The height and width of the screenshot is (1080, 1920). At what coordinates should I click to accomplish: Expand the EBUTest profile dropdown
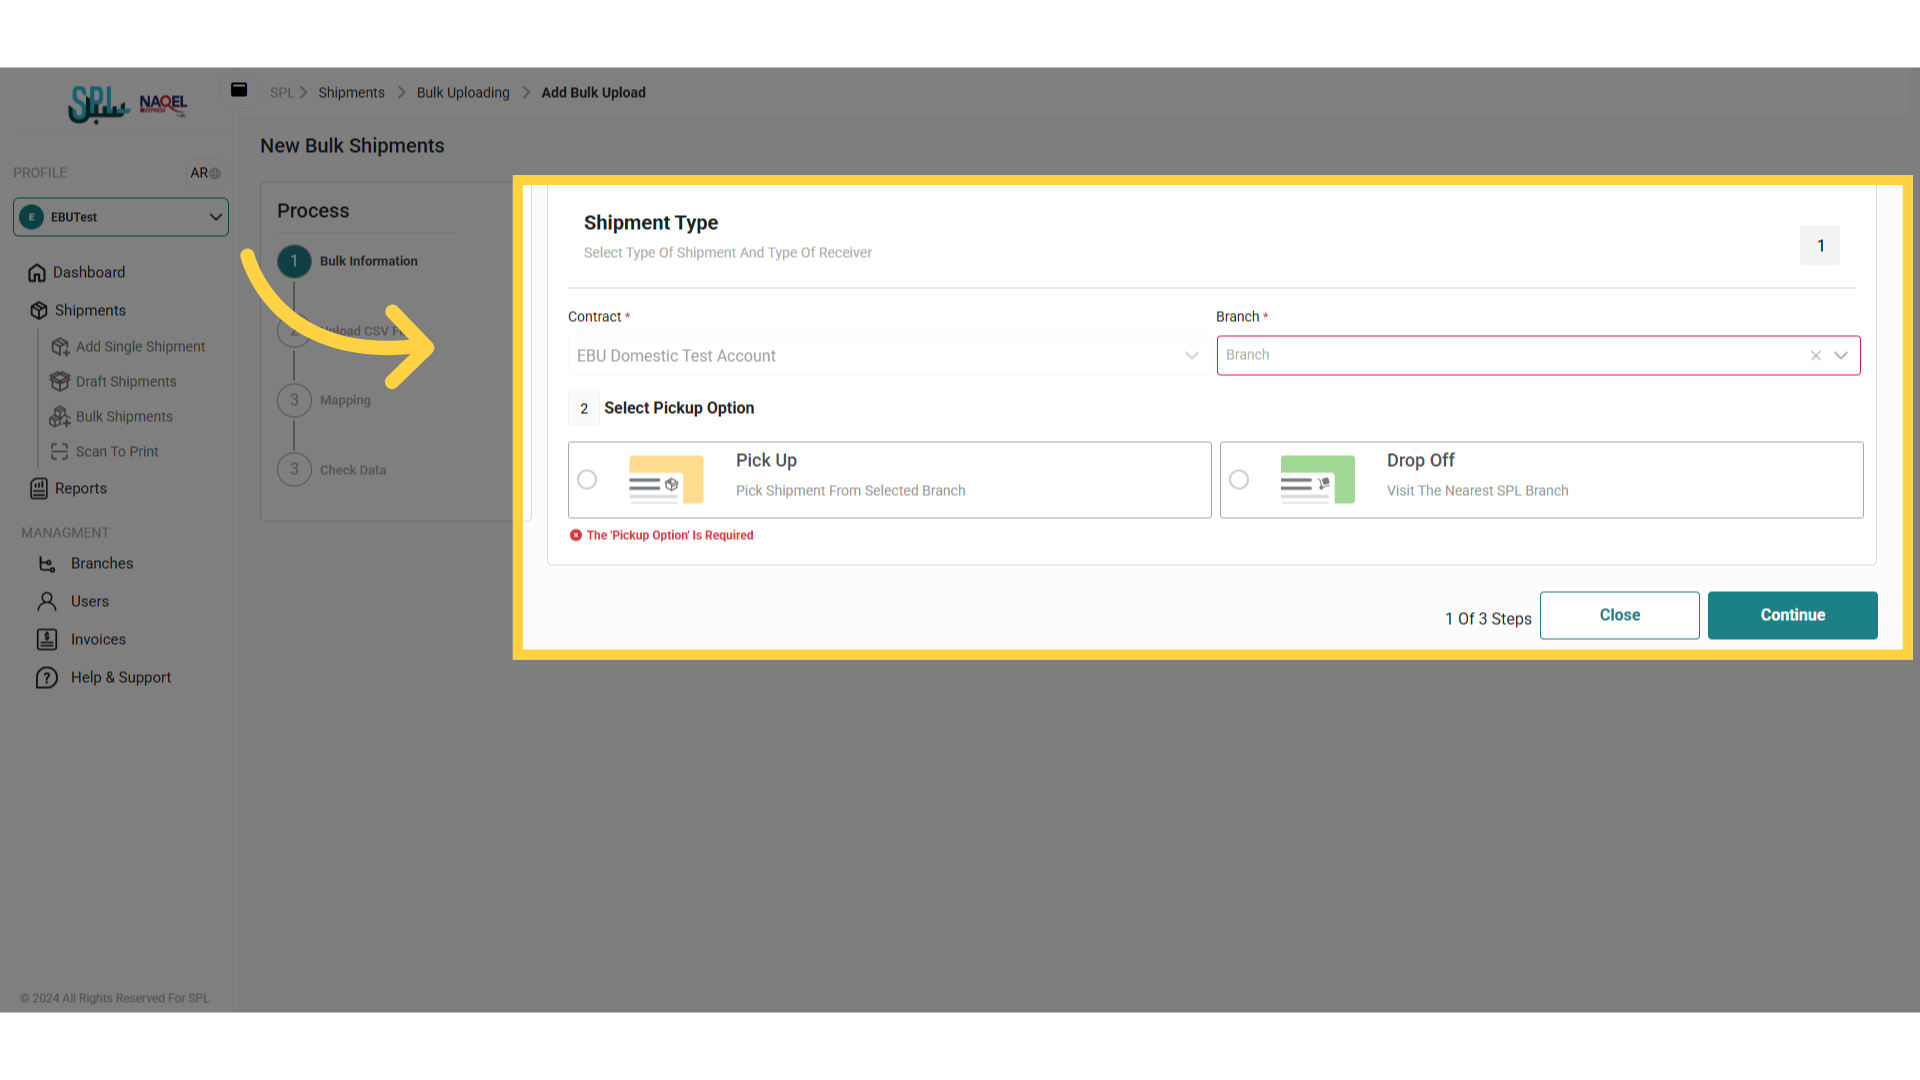pyautogui.click(x=215, y=217)
